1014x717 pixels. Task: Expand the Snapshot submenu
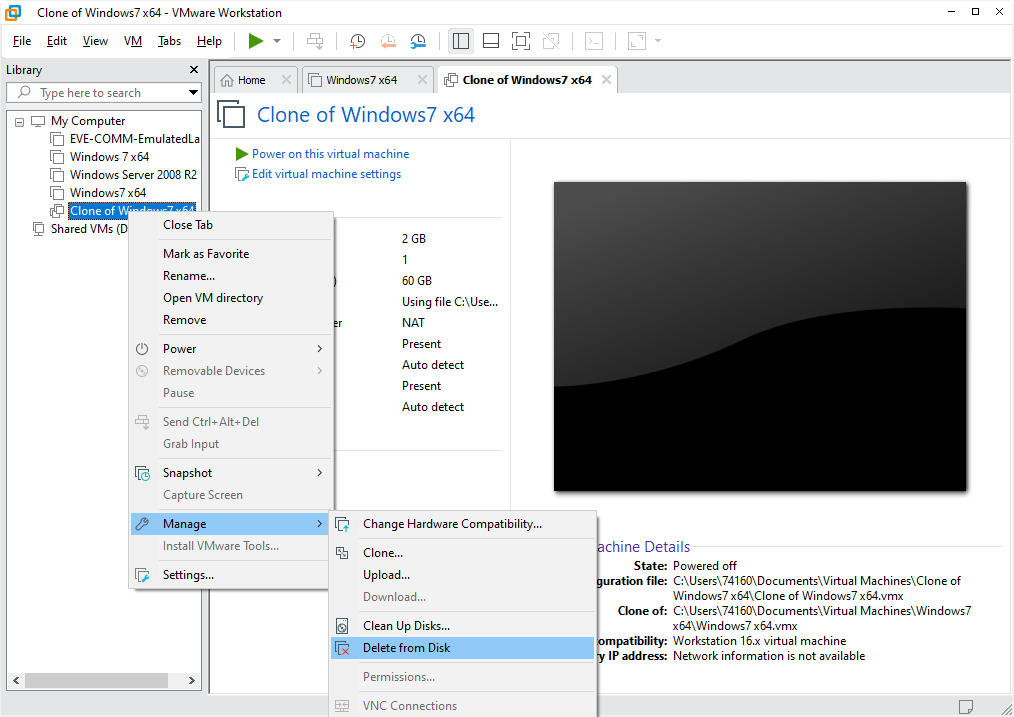[232, 473]
